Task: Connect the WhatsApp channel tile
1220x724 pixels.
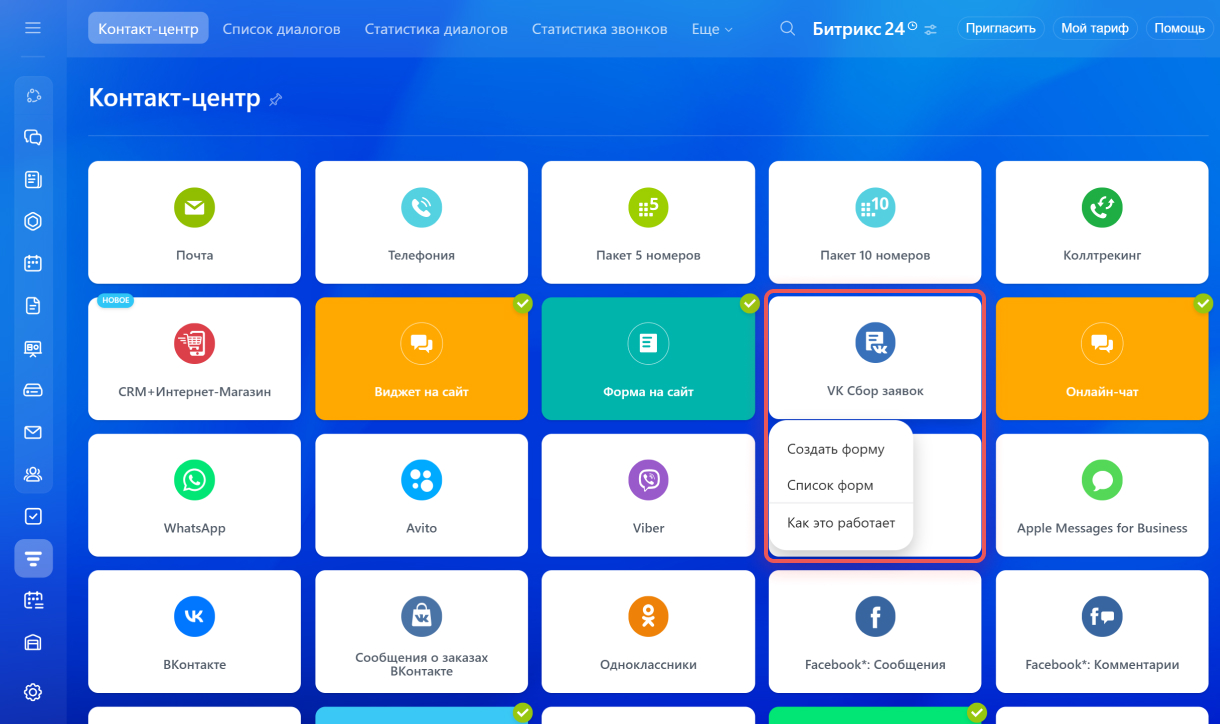Action: tap(194, 495)
